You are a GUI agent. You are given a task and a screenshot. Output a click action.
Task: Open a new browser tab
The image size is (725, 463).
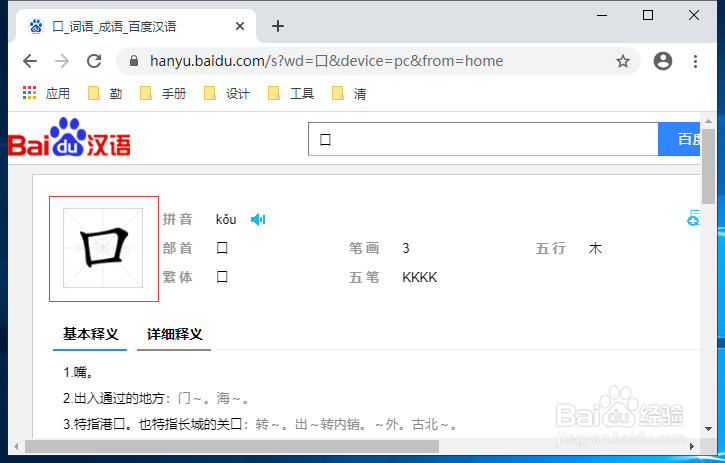(278, 26)
